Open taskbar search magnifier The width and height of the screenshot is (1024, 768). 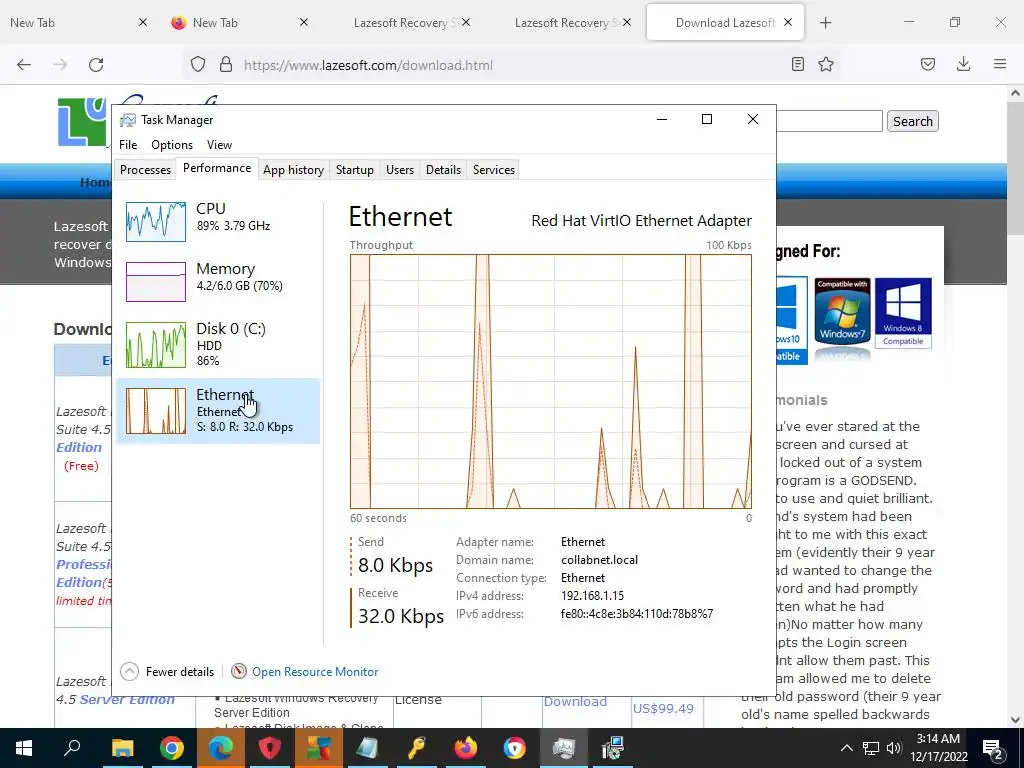point(72,748)
